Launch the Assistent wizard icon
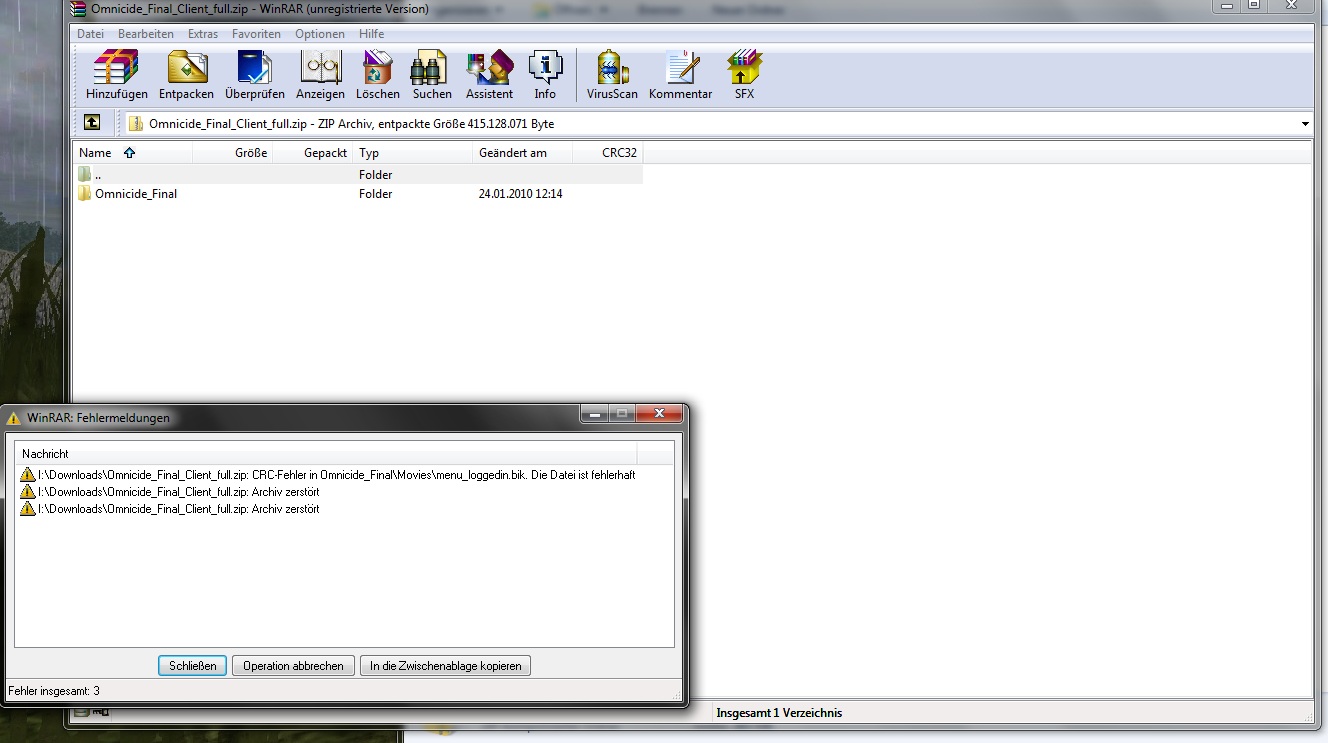Image resolution: width=1328 pixels, height=743 pixels. coord(489,75)
